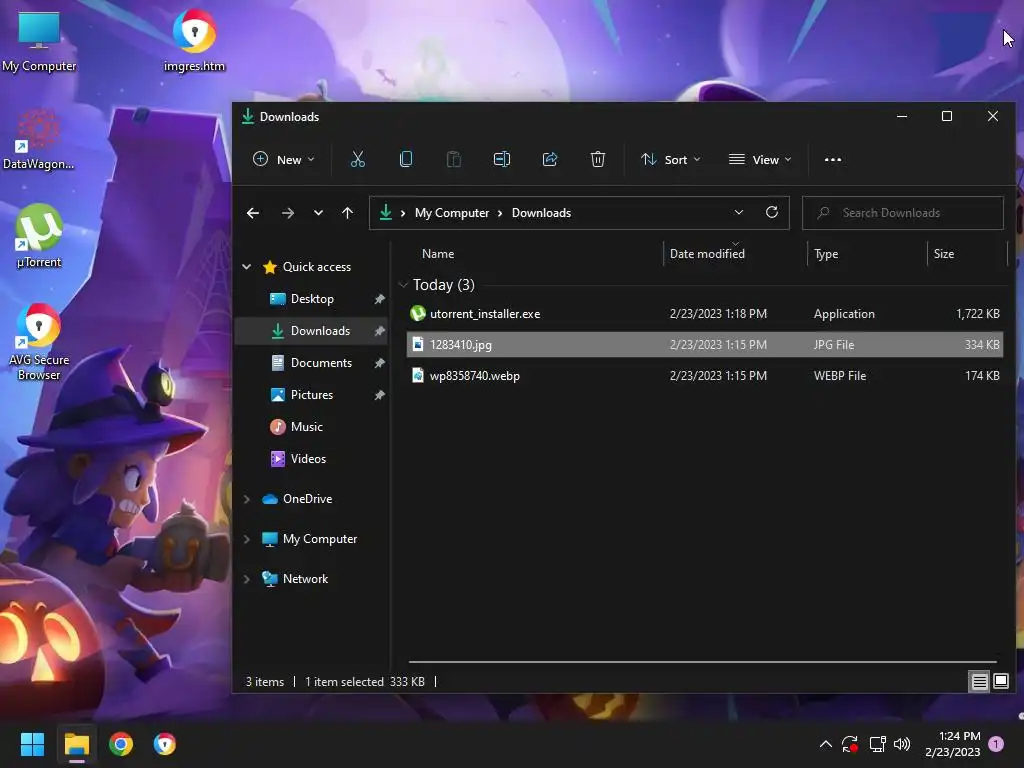Open the My Computer desktop icon
This screenshot has height=768, width=1024.
point(39,40)
